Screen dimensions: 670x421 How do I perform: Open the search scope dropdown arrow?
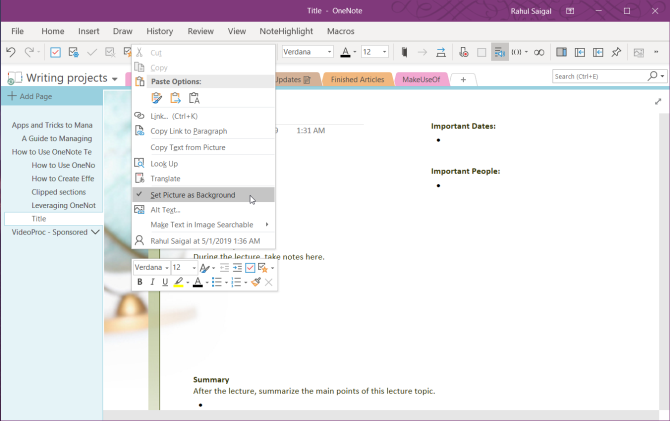pyautogui.click(x=662, y=76)
